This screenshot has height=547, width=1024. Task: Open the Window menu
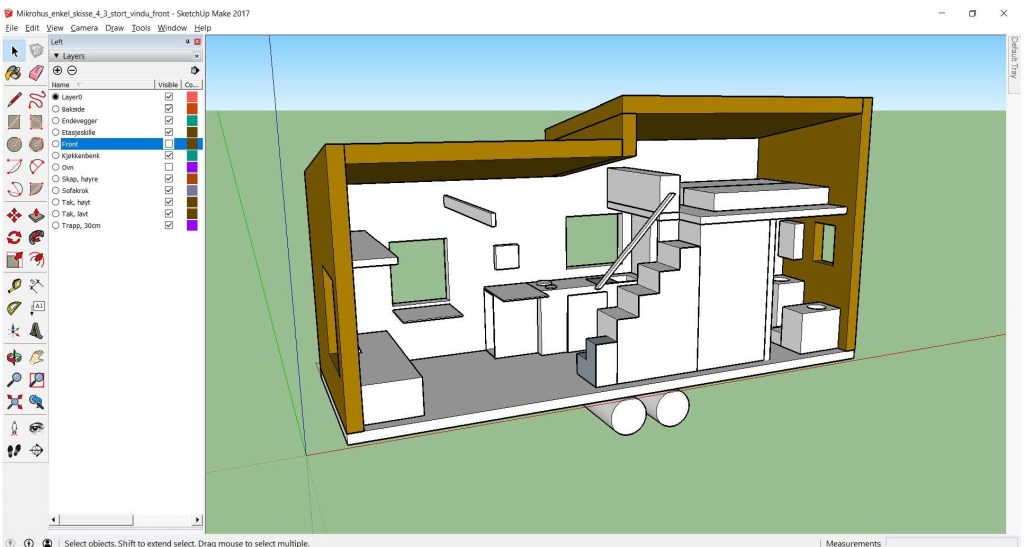coord(172,28)
